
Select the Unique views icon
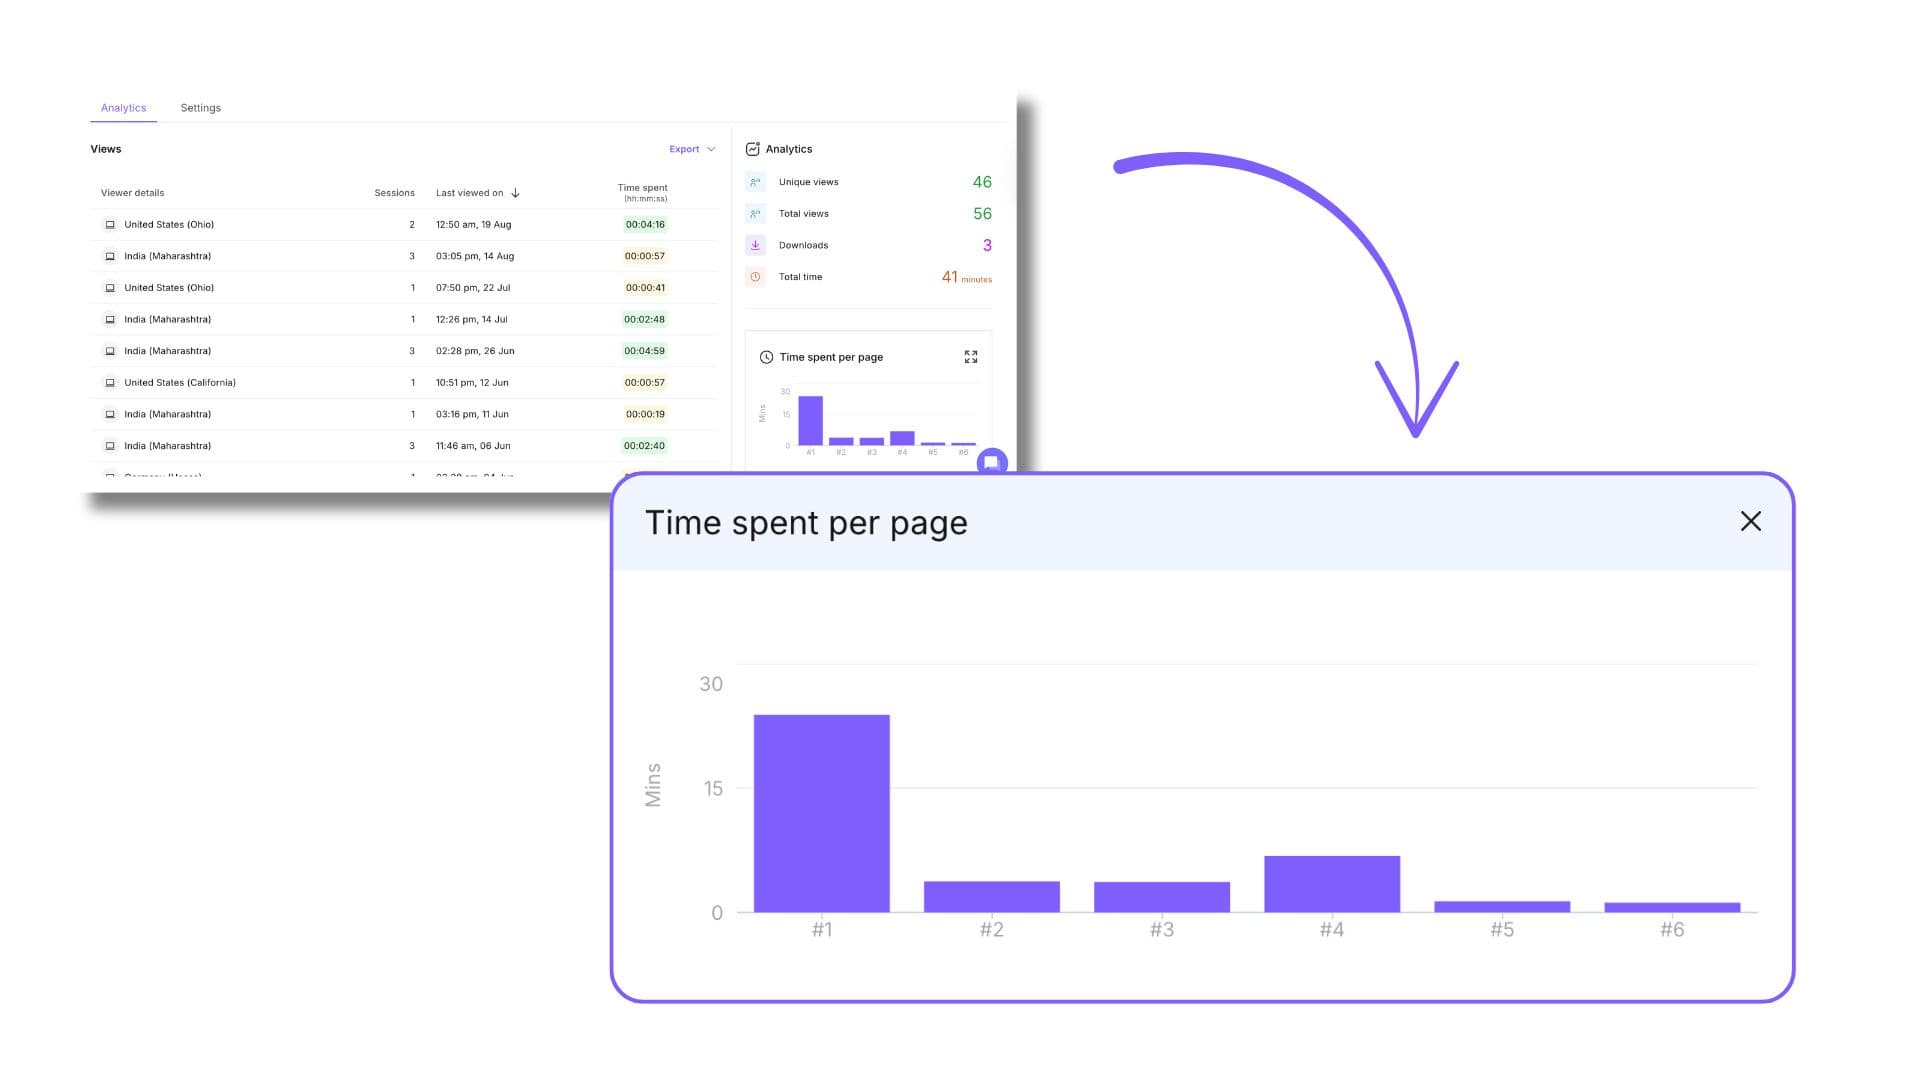pos(755,182)
